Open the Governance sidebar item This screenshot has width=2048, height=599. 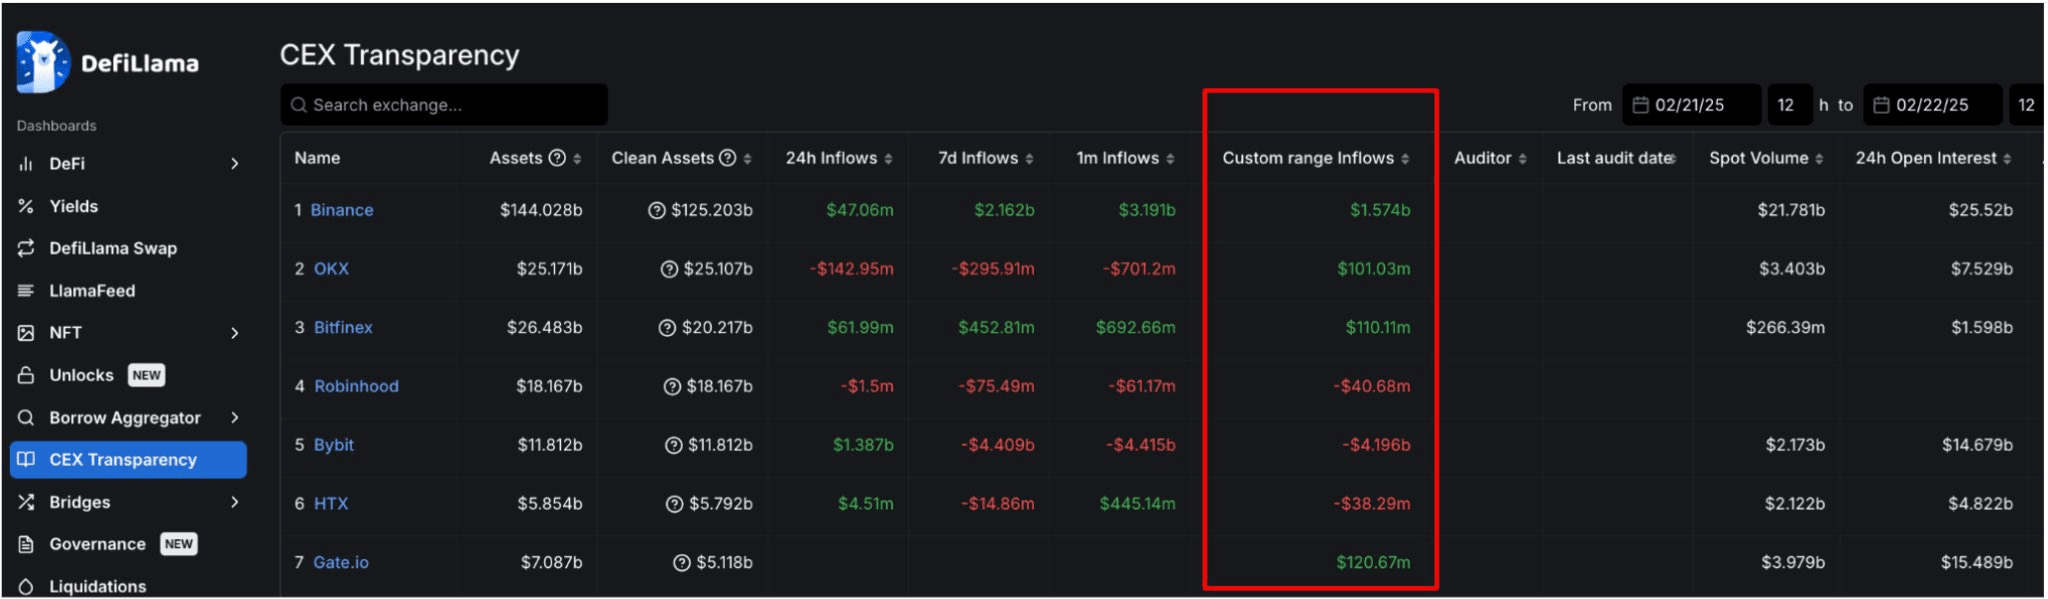coord(97,544)
